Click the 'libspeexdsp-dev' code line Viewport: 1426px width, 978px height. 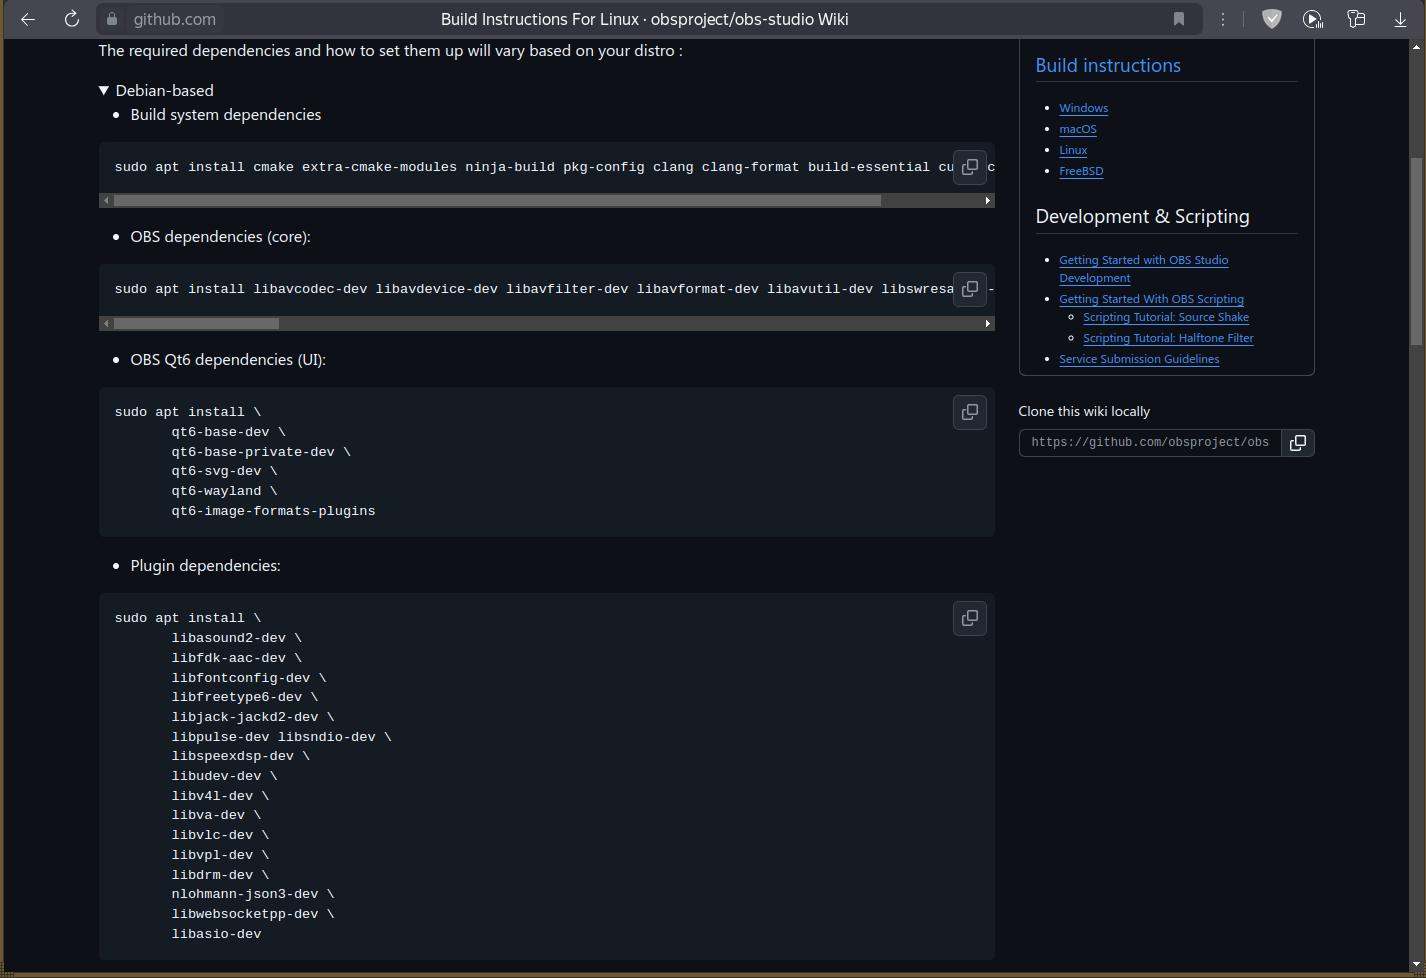(241, 756)
